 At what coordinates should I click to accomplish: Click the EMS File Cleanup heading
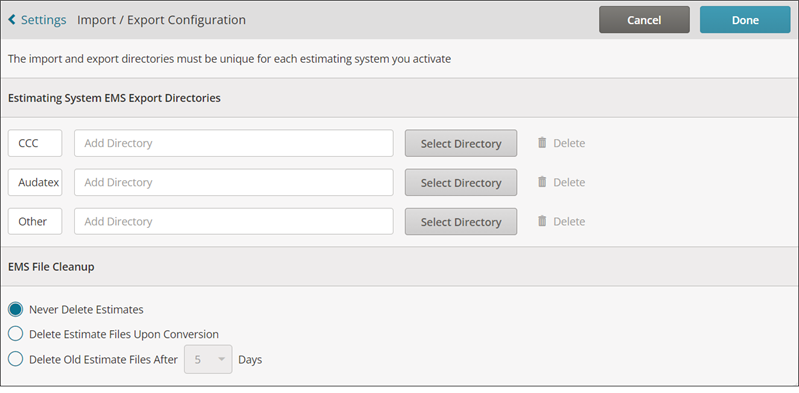pyautogui.click(x=51, y=267)
